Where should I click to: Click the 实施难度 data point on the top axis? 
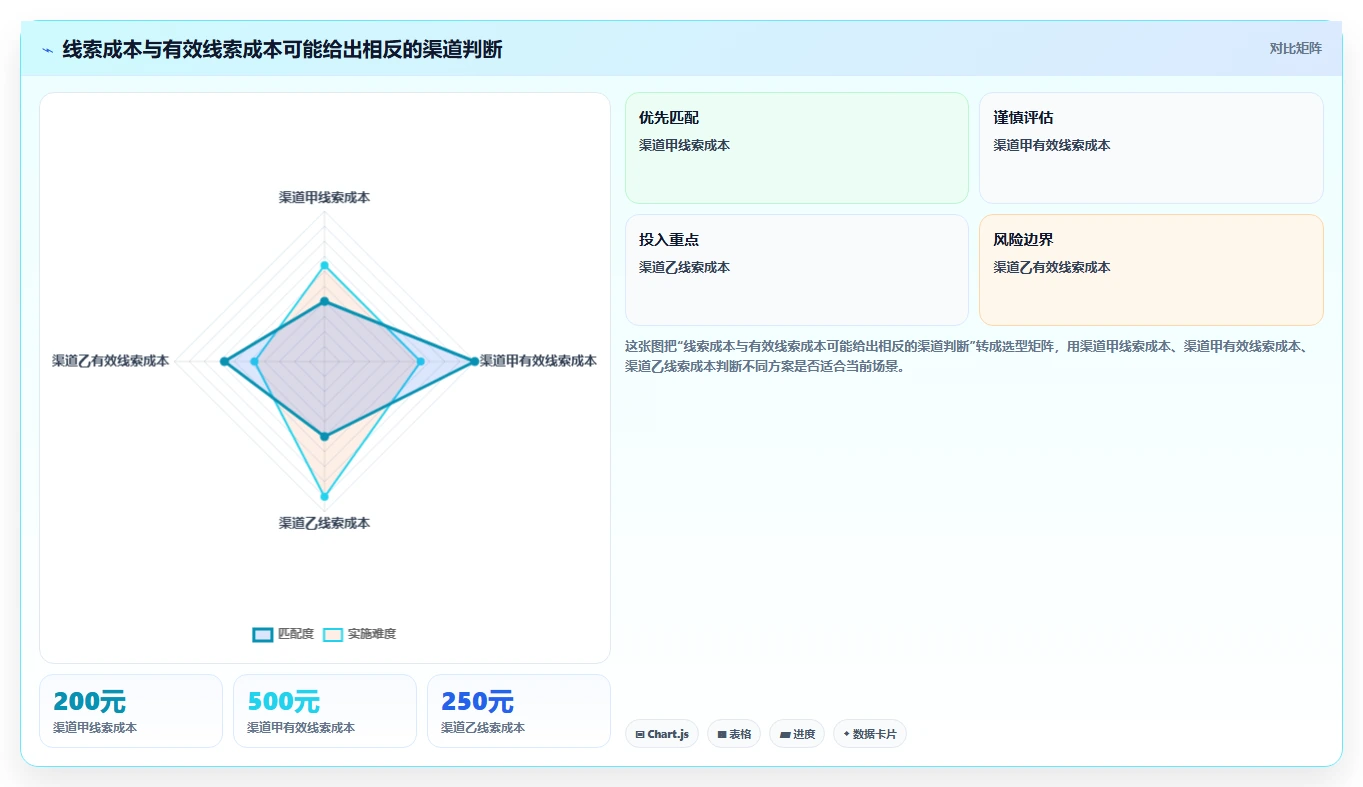coord(324,265)
